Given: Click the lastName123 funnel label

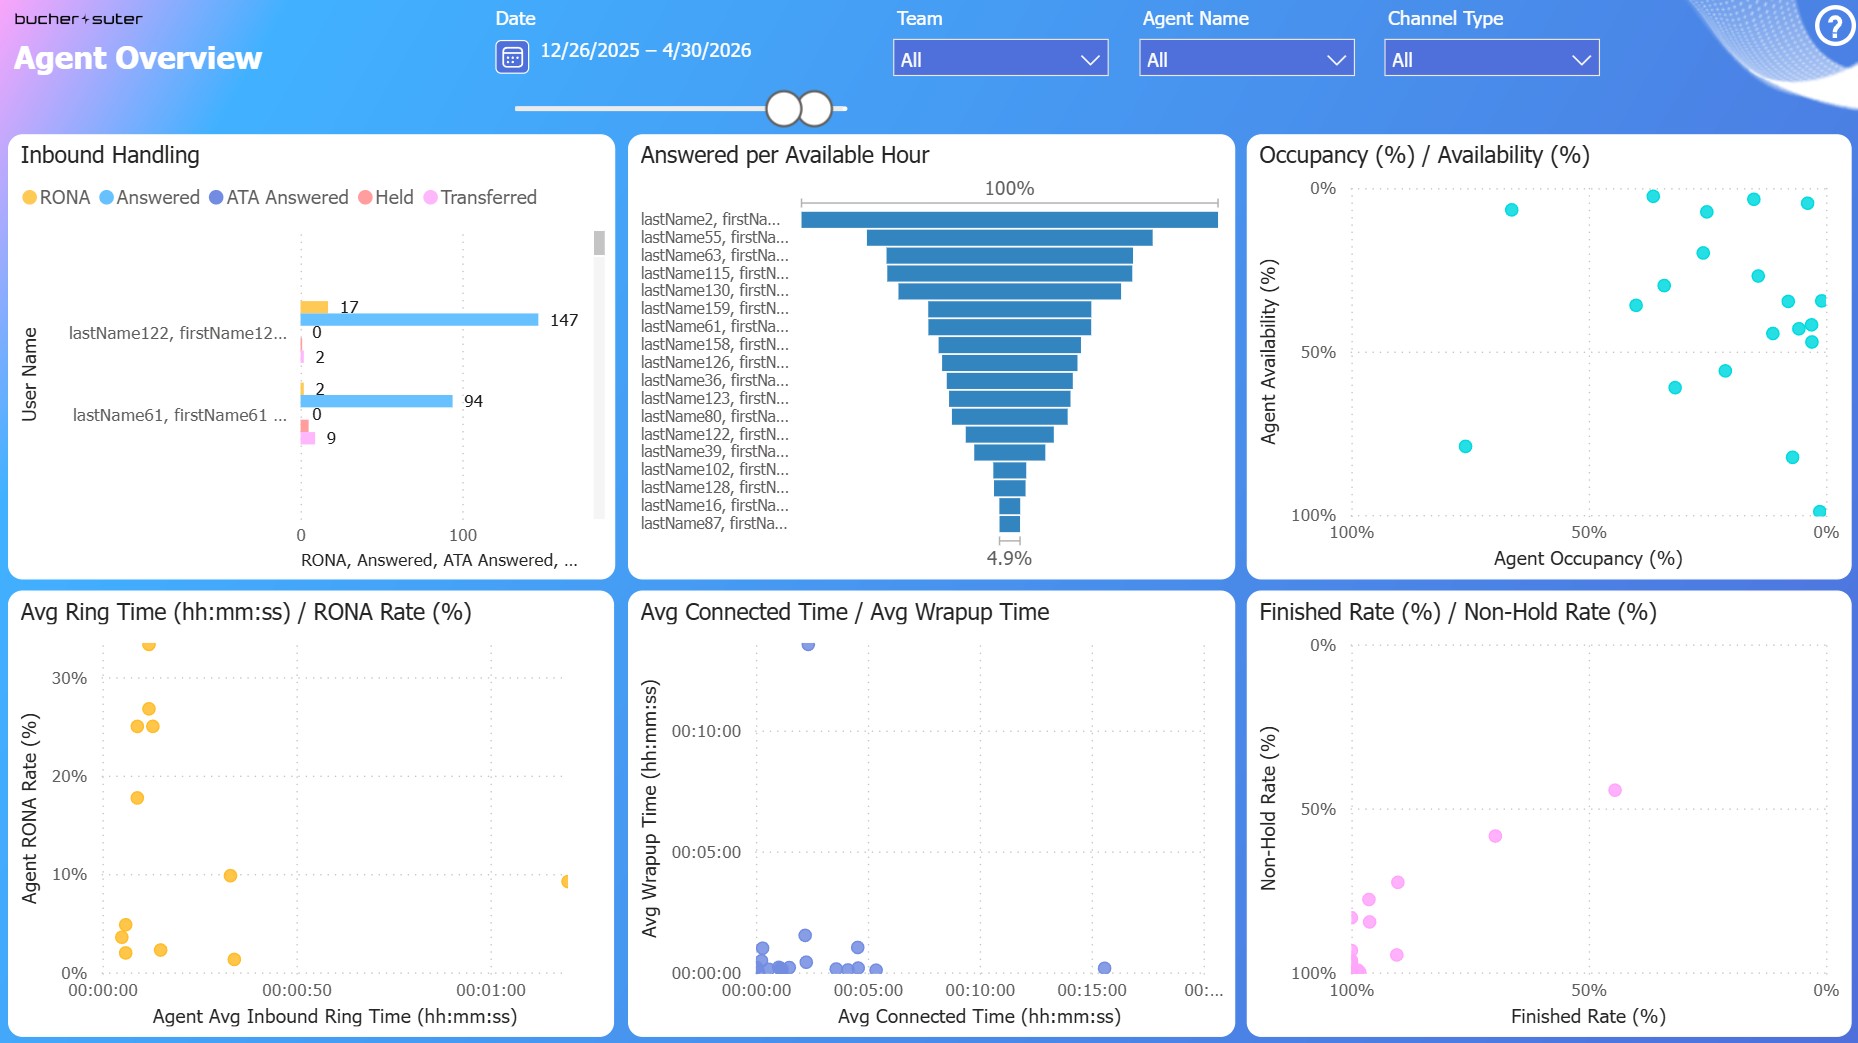Looking at the screenshot, I should tap(714, 399).
